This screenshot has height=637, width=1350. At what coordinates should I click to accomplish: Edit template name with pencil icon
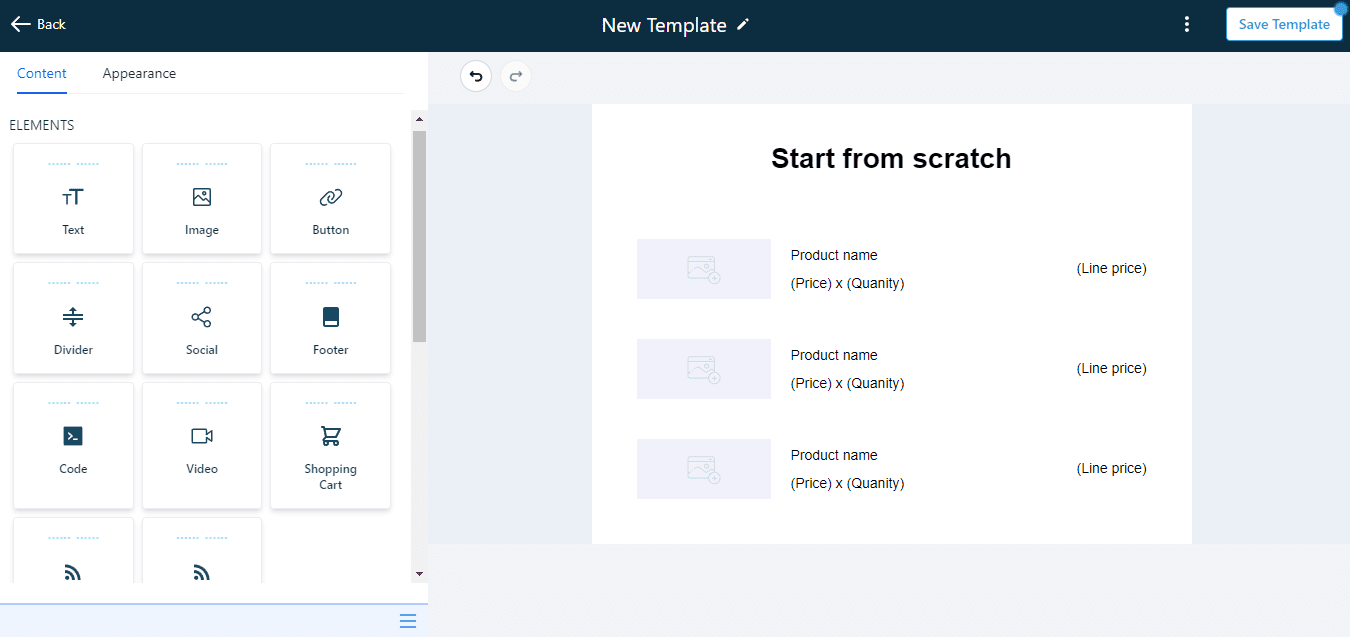[x=742, y=25]
